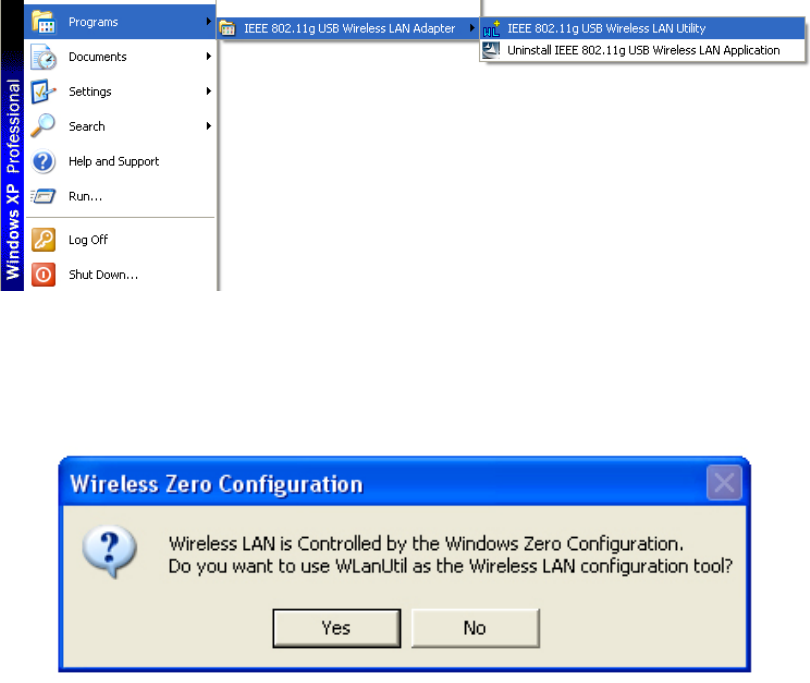Open IEEE 802.11g USB Wireless LAN Adapter submenu
This screenshot has width=810, height=683.
pyautogui.click(x=348, y=28)
